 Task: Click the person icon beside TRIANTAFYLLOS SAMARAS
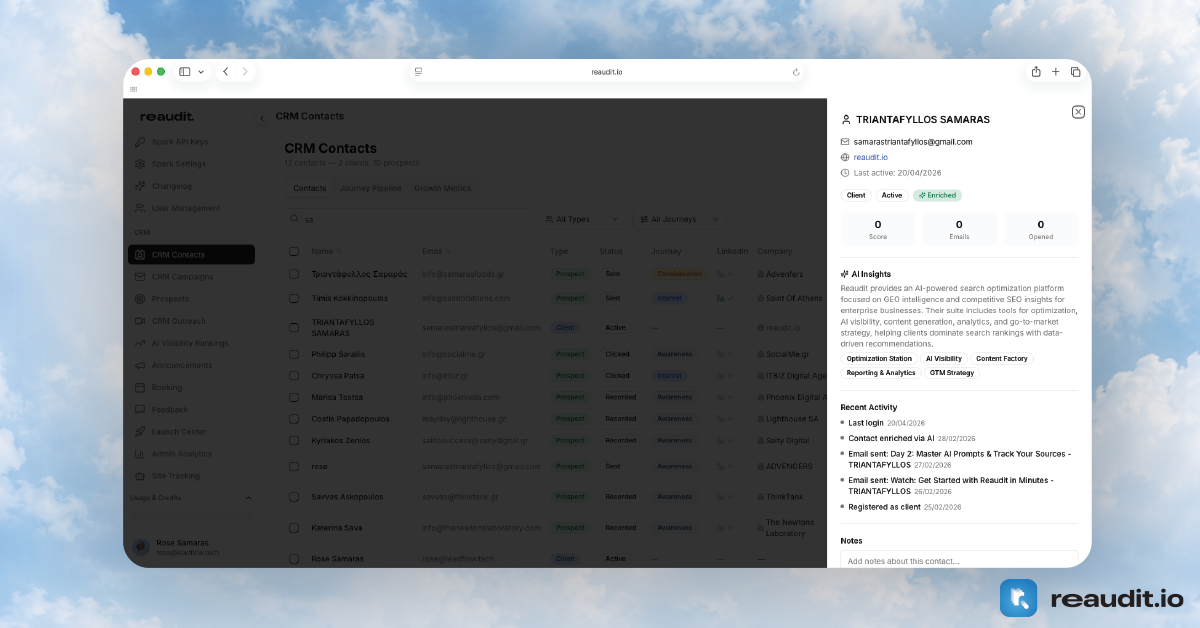coord(846,119)
